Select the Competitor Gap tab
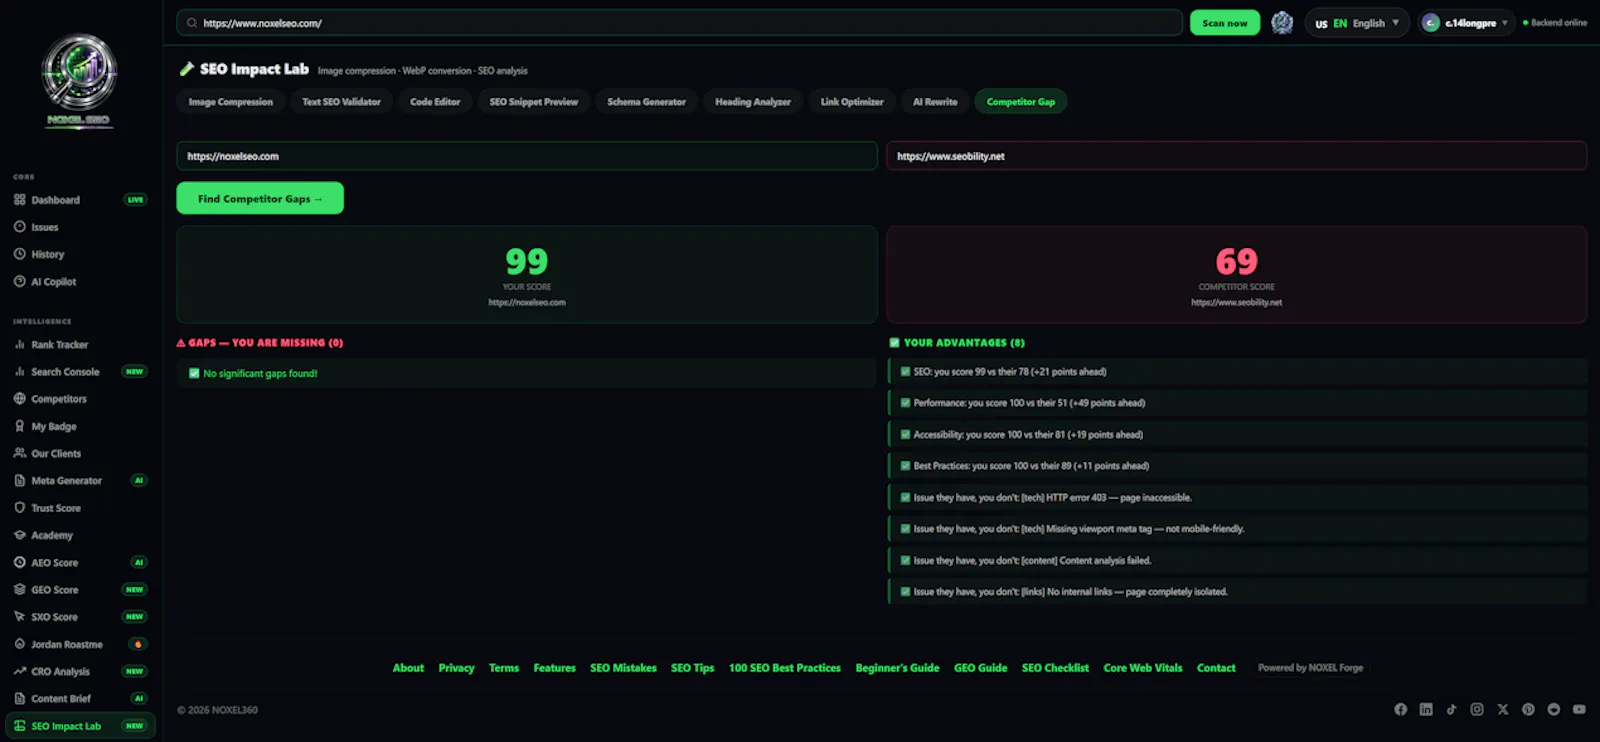Image resolution: width=1600 pixels, height=742 pixels. pos(1020,102)
